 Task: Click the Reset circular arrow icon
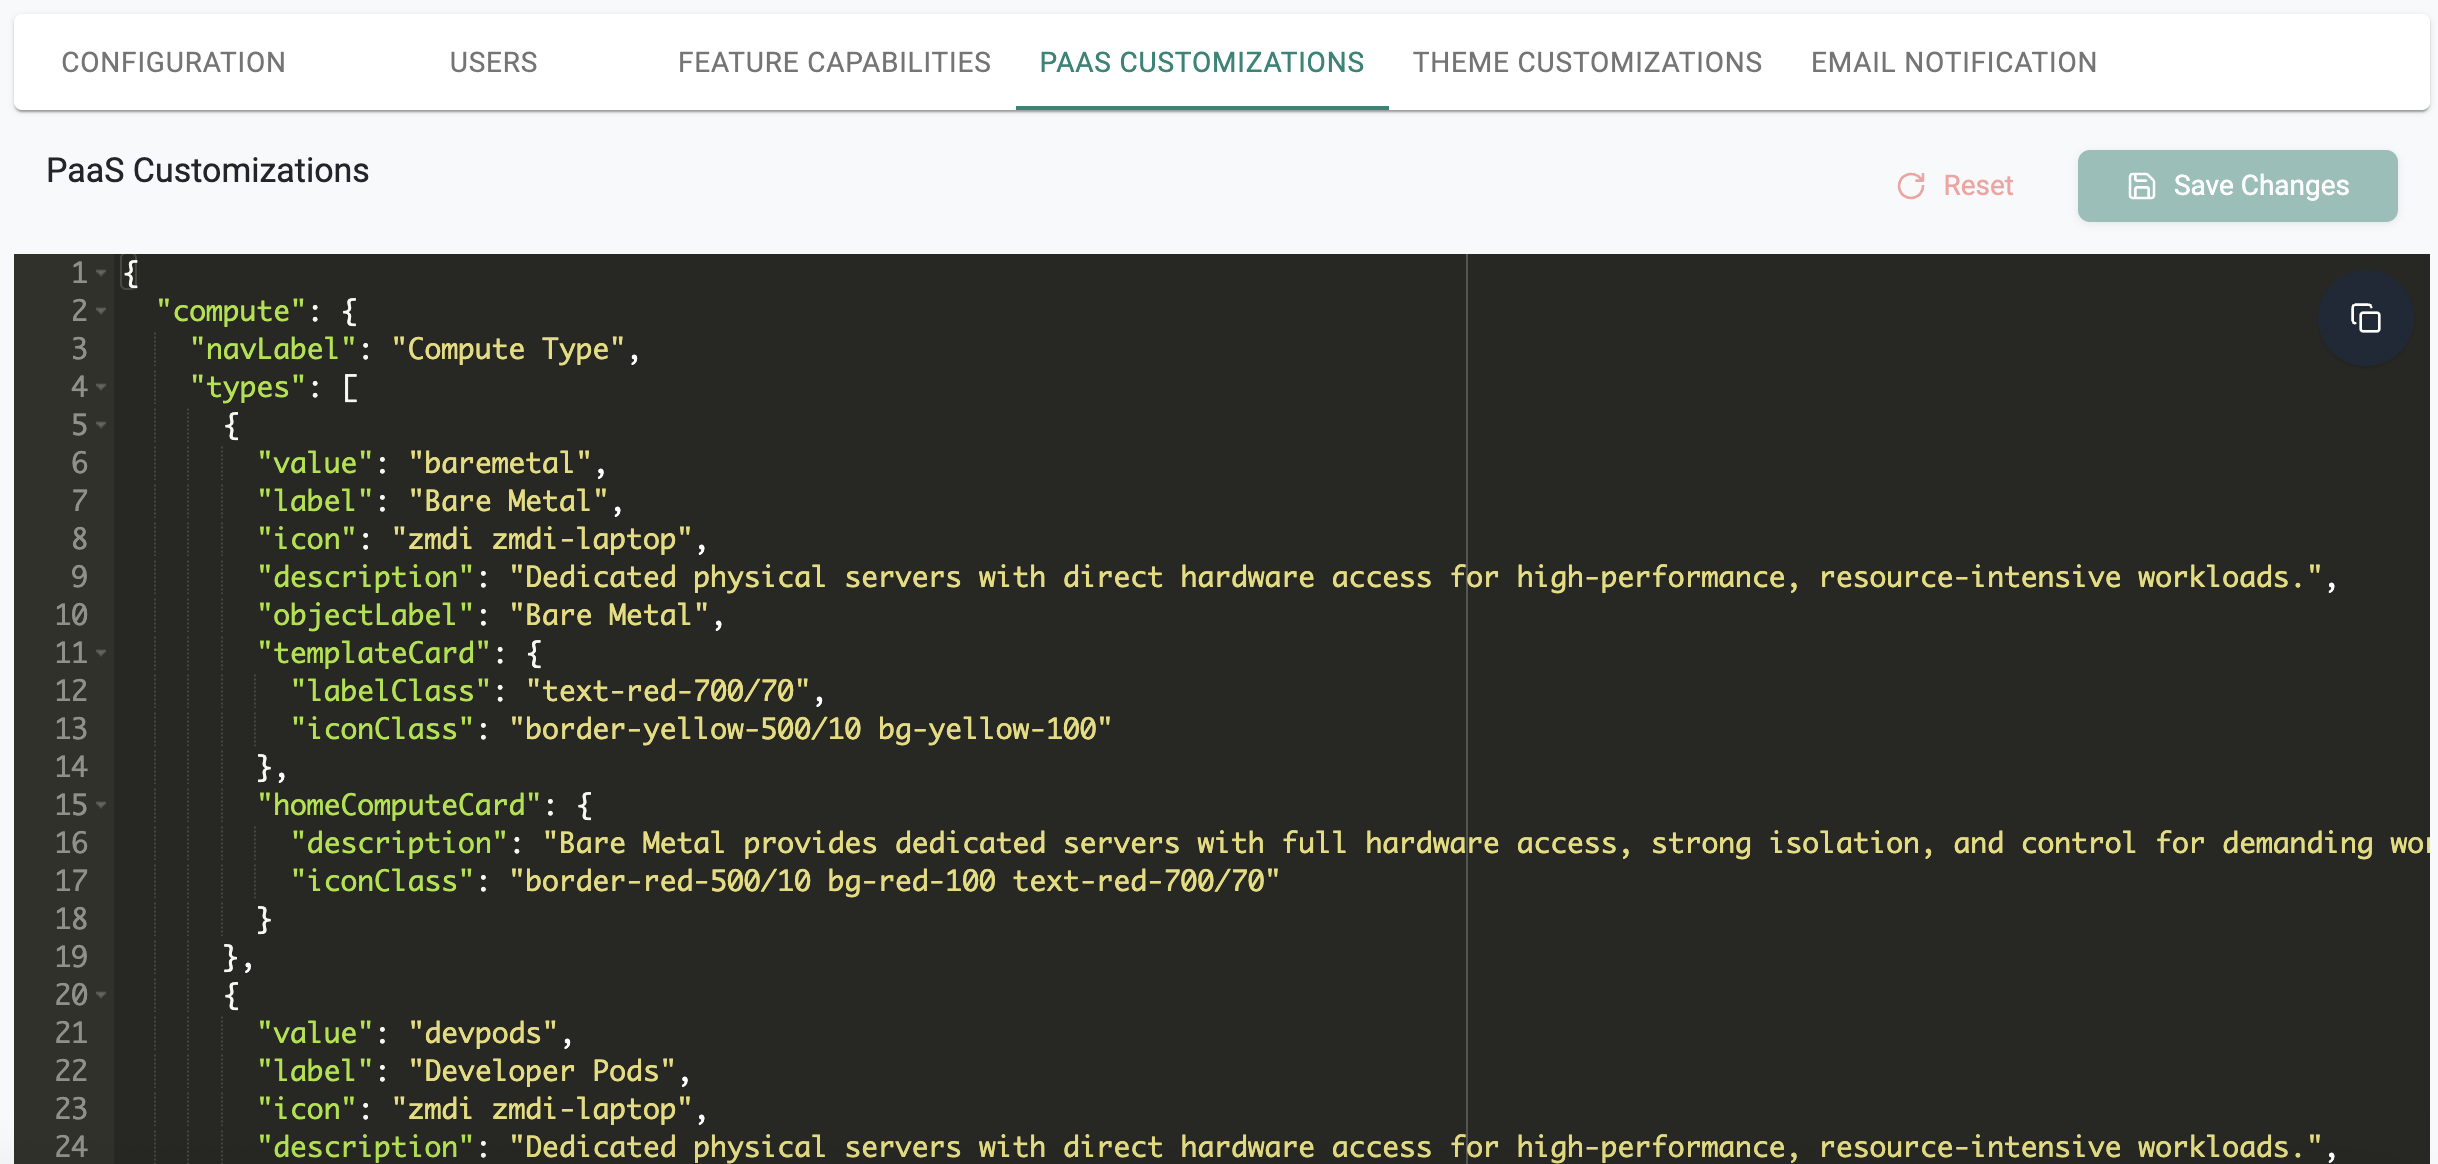[x=1911, y=186]
